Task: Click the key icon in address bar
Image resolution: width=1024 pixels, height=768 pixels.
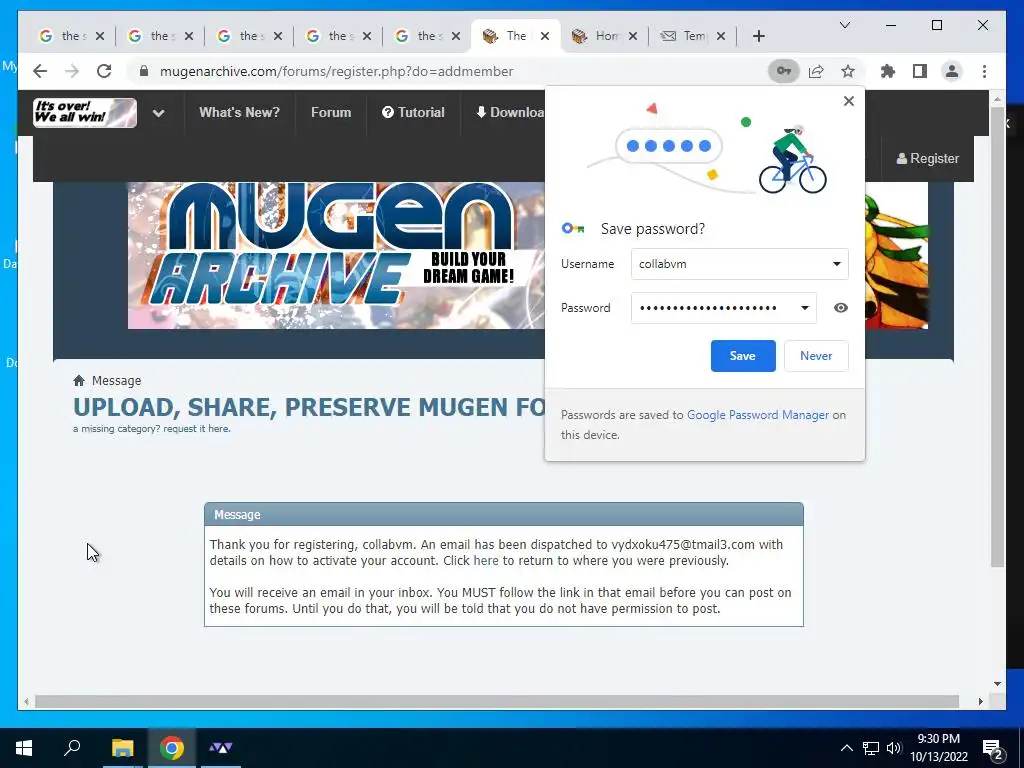Action: point(784,71)
